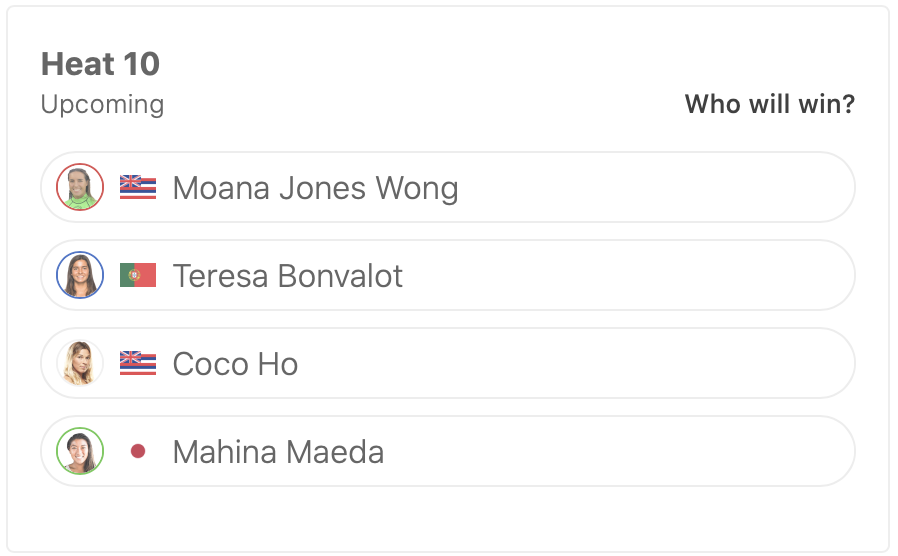This screenshot has width=898, height=556.
Task: Click Mahina Maeda's profile avatar
Action: 80,451
